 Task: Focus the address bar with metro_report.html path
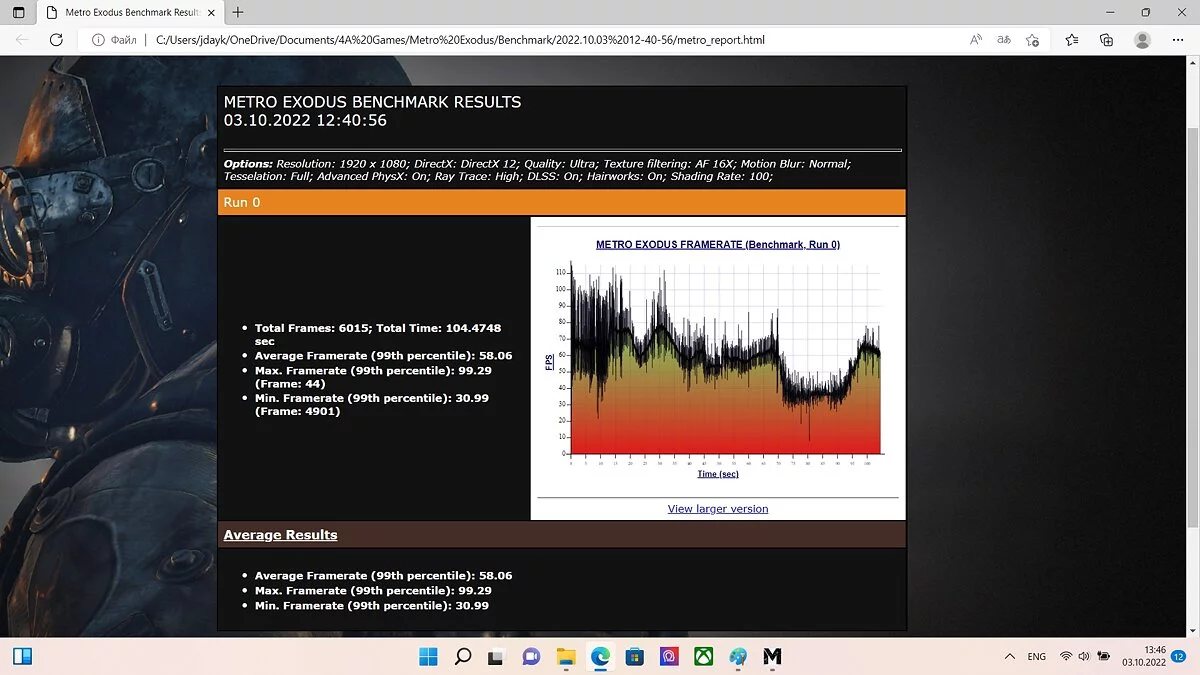point(460,40)
